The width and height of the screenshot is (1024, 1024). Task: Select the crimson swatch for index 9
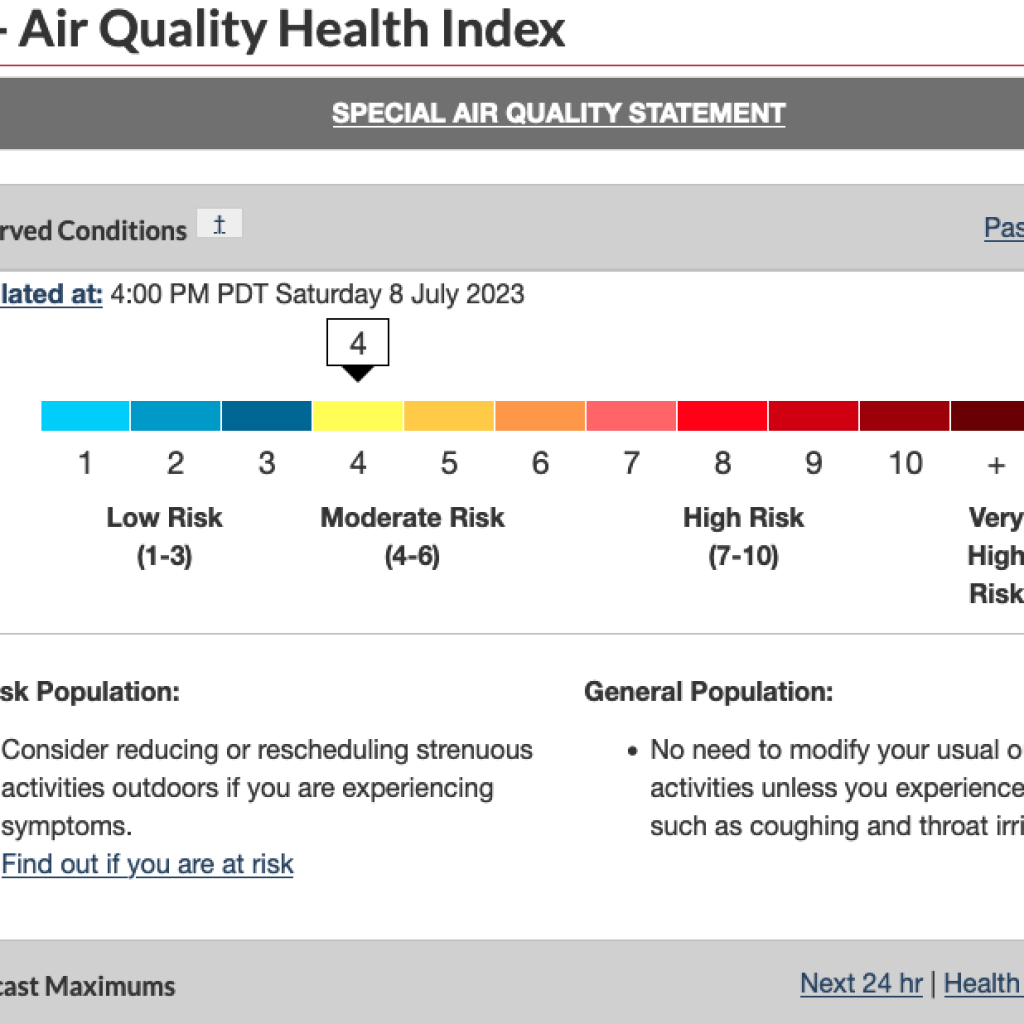pyautogui.click(x=813, y=416)
